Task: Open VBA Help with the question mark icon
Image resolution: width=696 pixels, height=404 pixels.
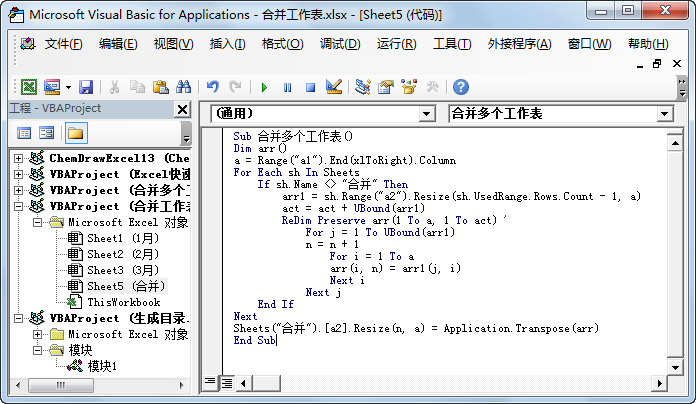Action: click(461, 87)
